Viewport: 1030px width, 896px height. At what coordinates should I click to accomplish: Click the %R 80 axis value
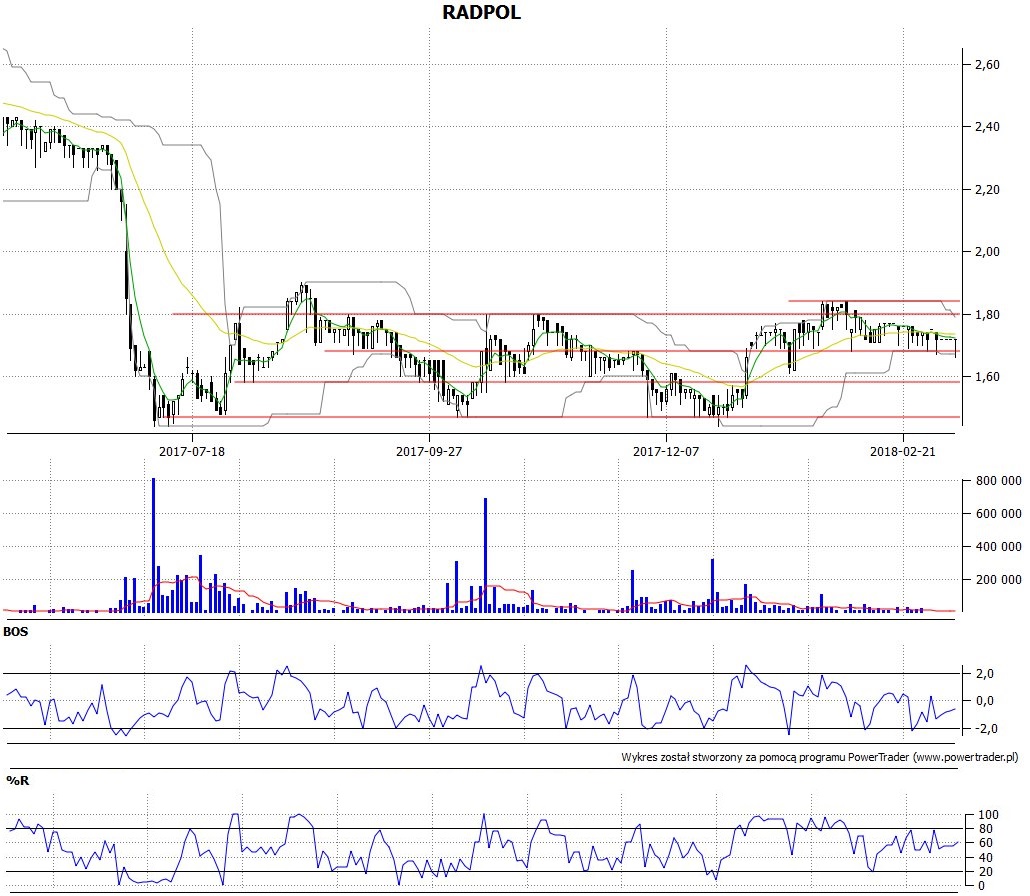point(985,829)
